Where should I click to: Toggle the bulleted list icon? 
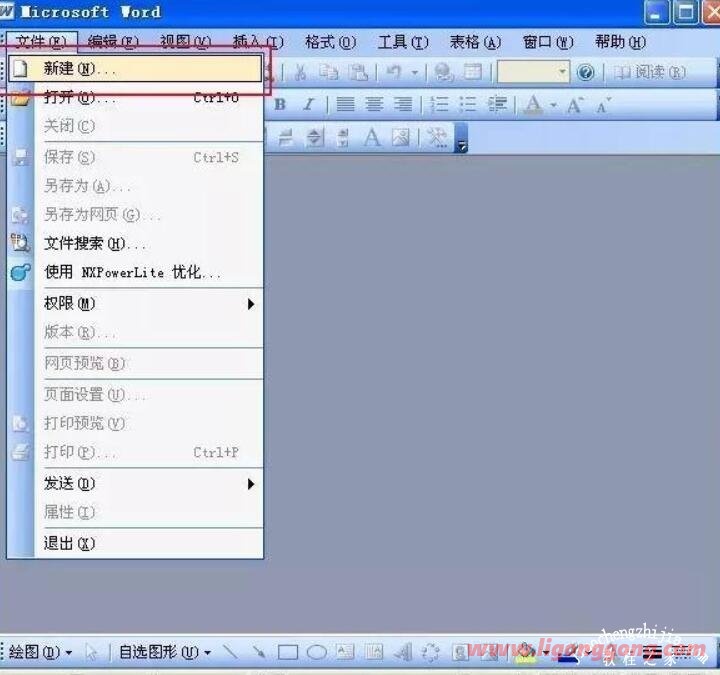point(468,105)
